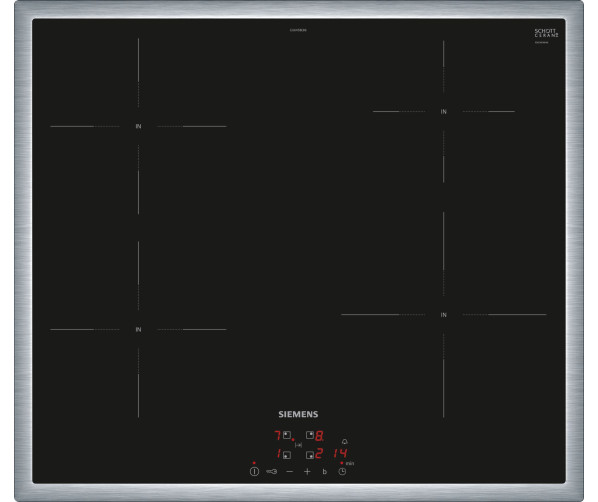
Task: Click the upper-left zone IN marker
Action: [x=138, y=126]
